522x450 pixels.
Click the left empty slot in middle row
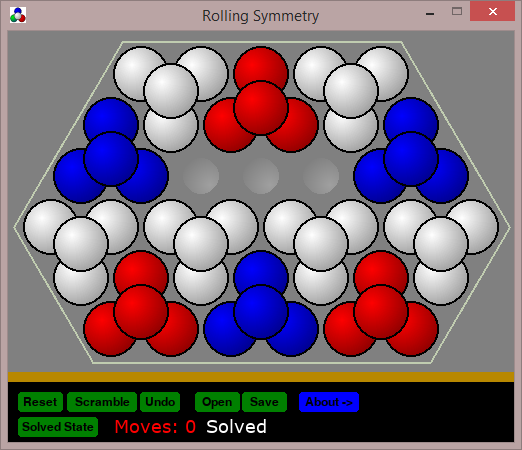201,176
